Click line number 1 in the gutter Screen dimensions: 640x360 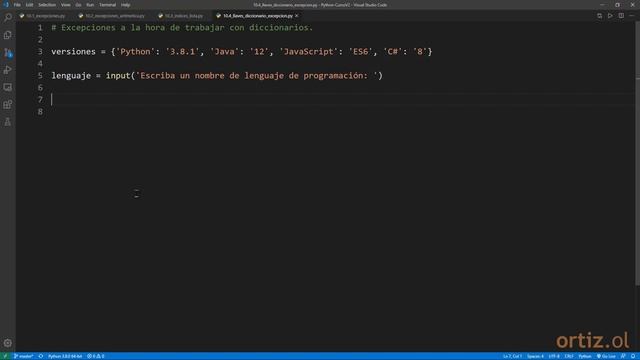click(x=40, y=28)
